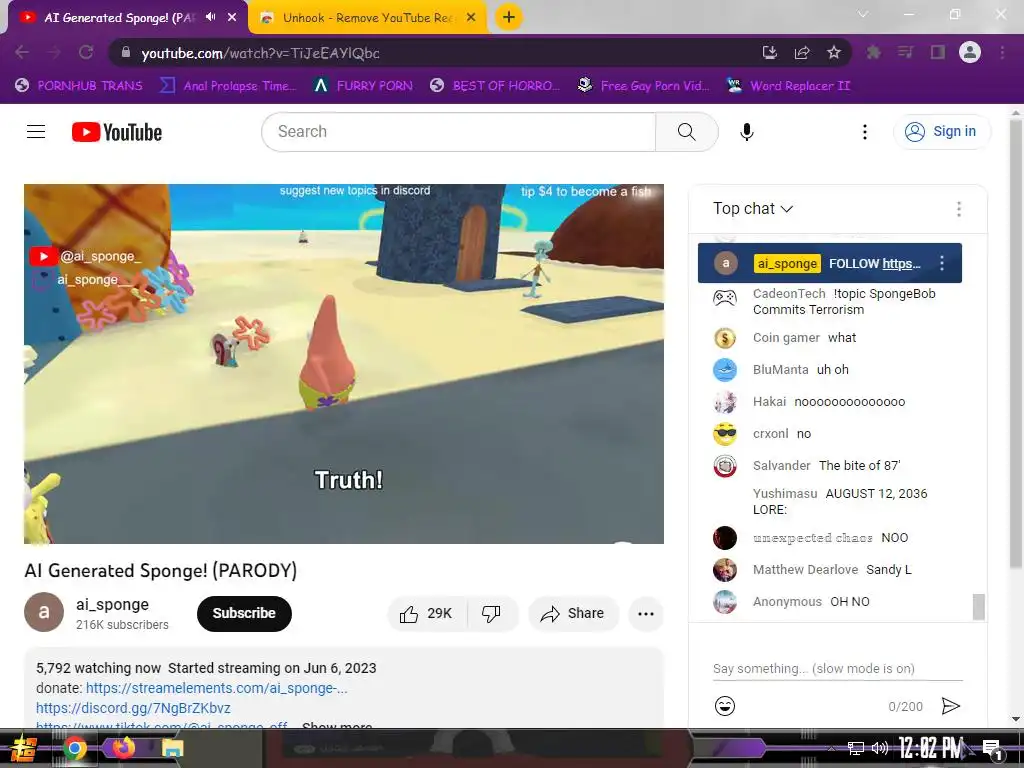Screen dimensions: 1024x768
Task: Bookmark this page star icon
Action: point(833,52)
